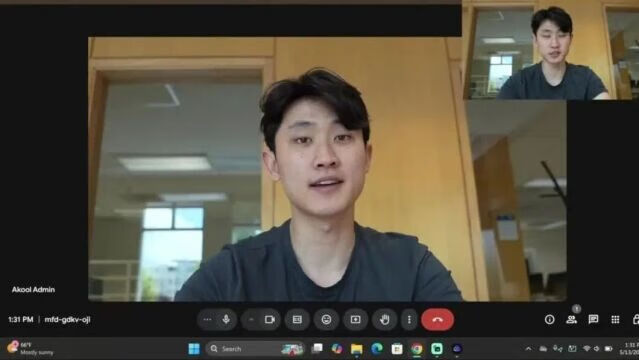Viewport: 639px width, 360px height.
Task: Open Google Chrome from the taskbar
Action: [416, 349]
